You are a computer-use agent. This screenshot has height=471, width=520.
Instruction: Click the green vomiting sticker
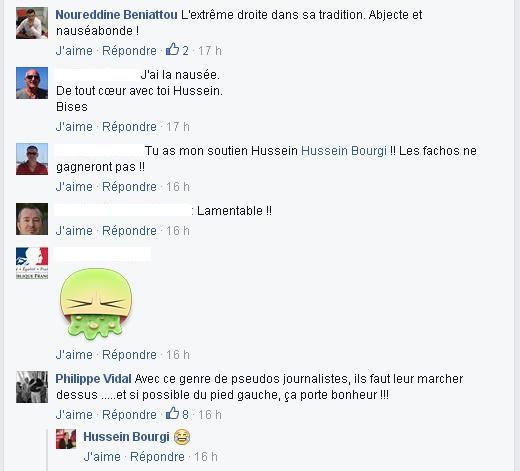coord(96,304)
